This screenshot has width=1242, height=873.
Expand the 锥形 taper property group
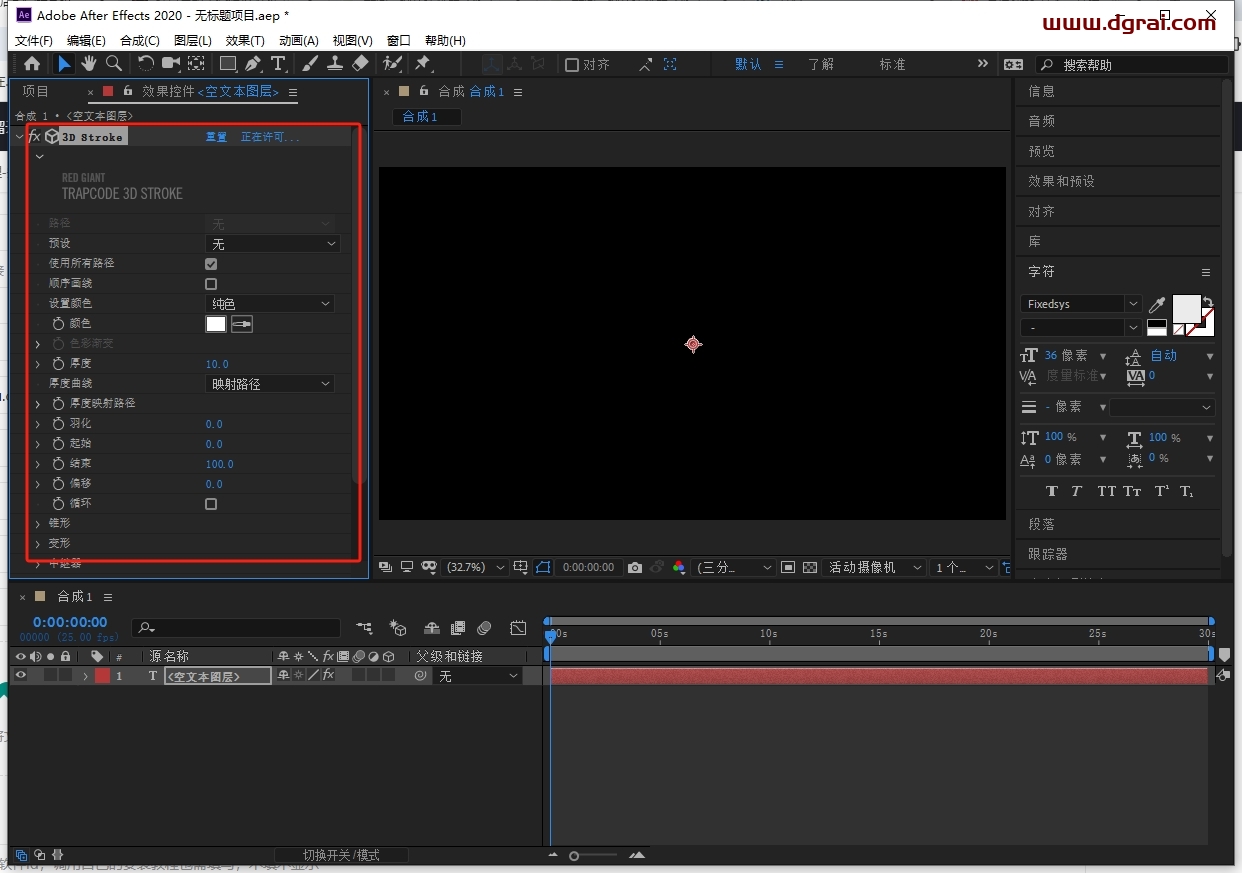click(38, 524)
